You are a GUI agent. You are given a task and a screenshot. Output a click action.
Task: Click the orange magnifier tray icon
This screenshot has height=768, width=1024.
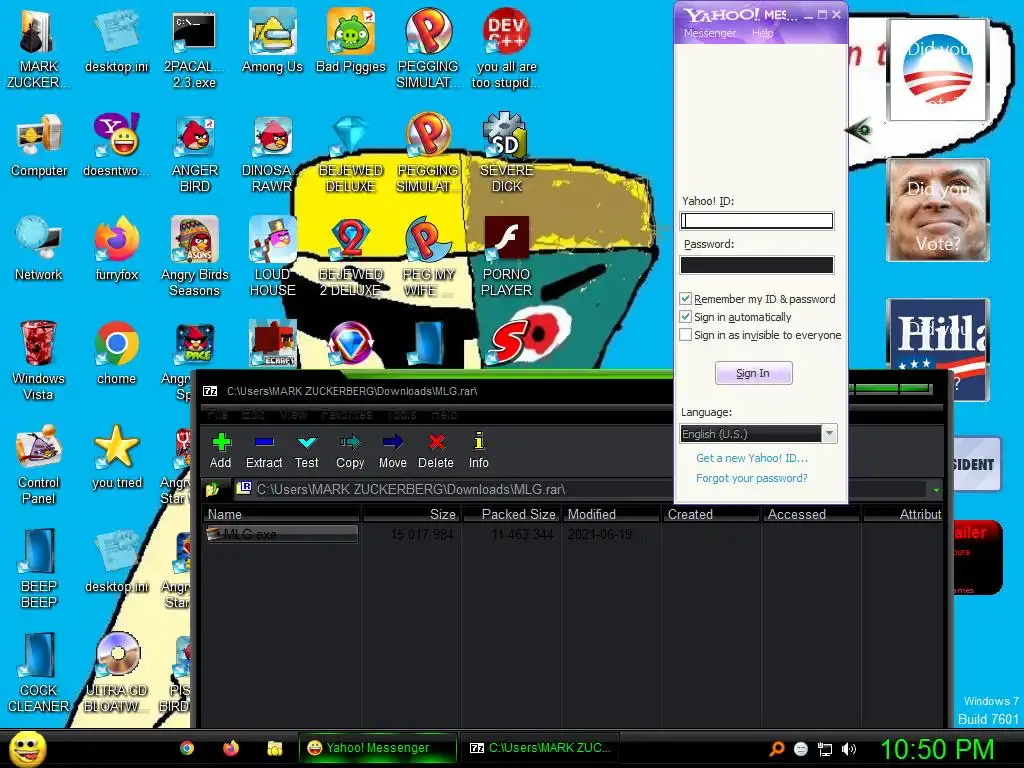pyautogui.click(x=776, y=749)
